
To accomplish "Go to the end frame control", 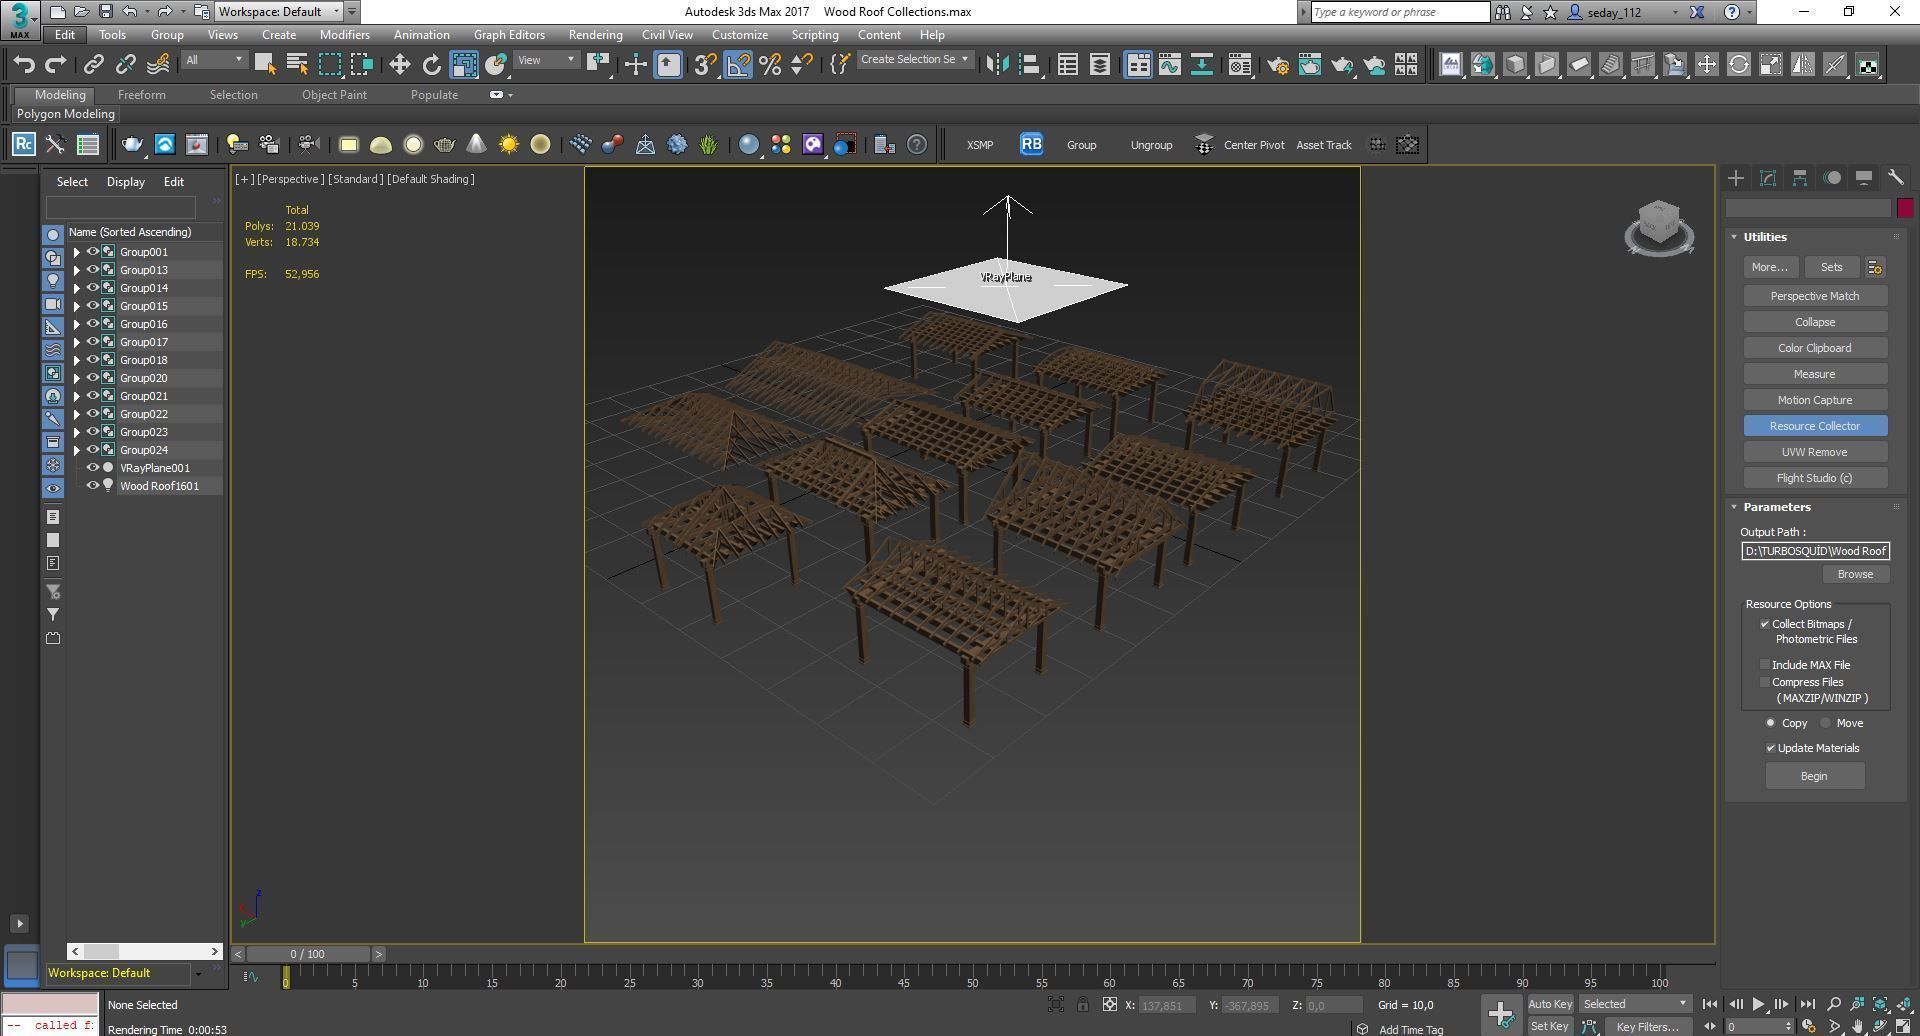I will point(1807,1004).
